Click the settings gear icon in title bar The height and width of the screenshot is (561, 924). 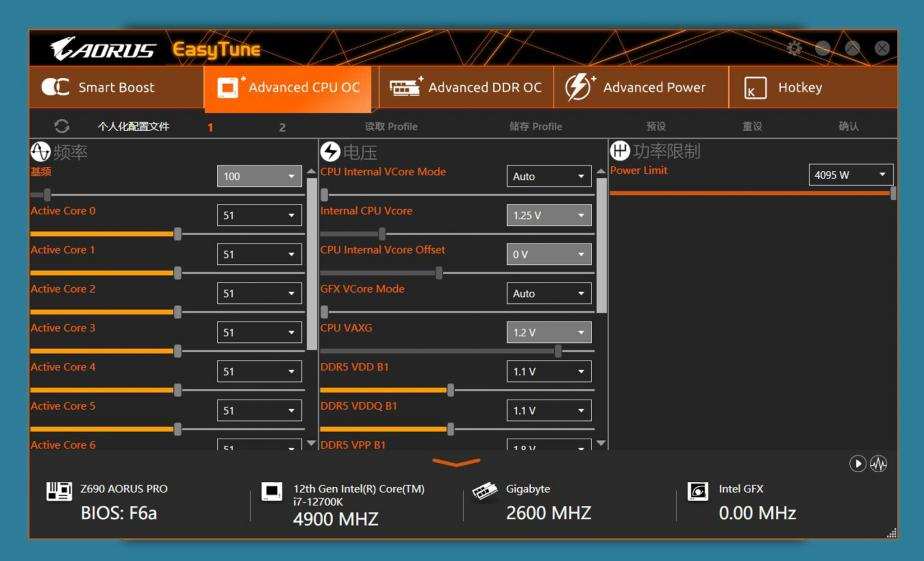794,48
